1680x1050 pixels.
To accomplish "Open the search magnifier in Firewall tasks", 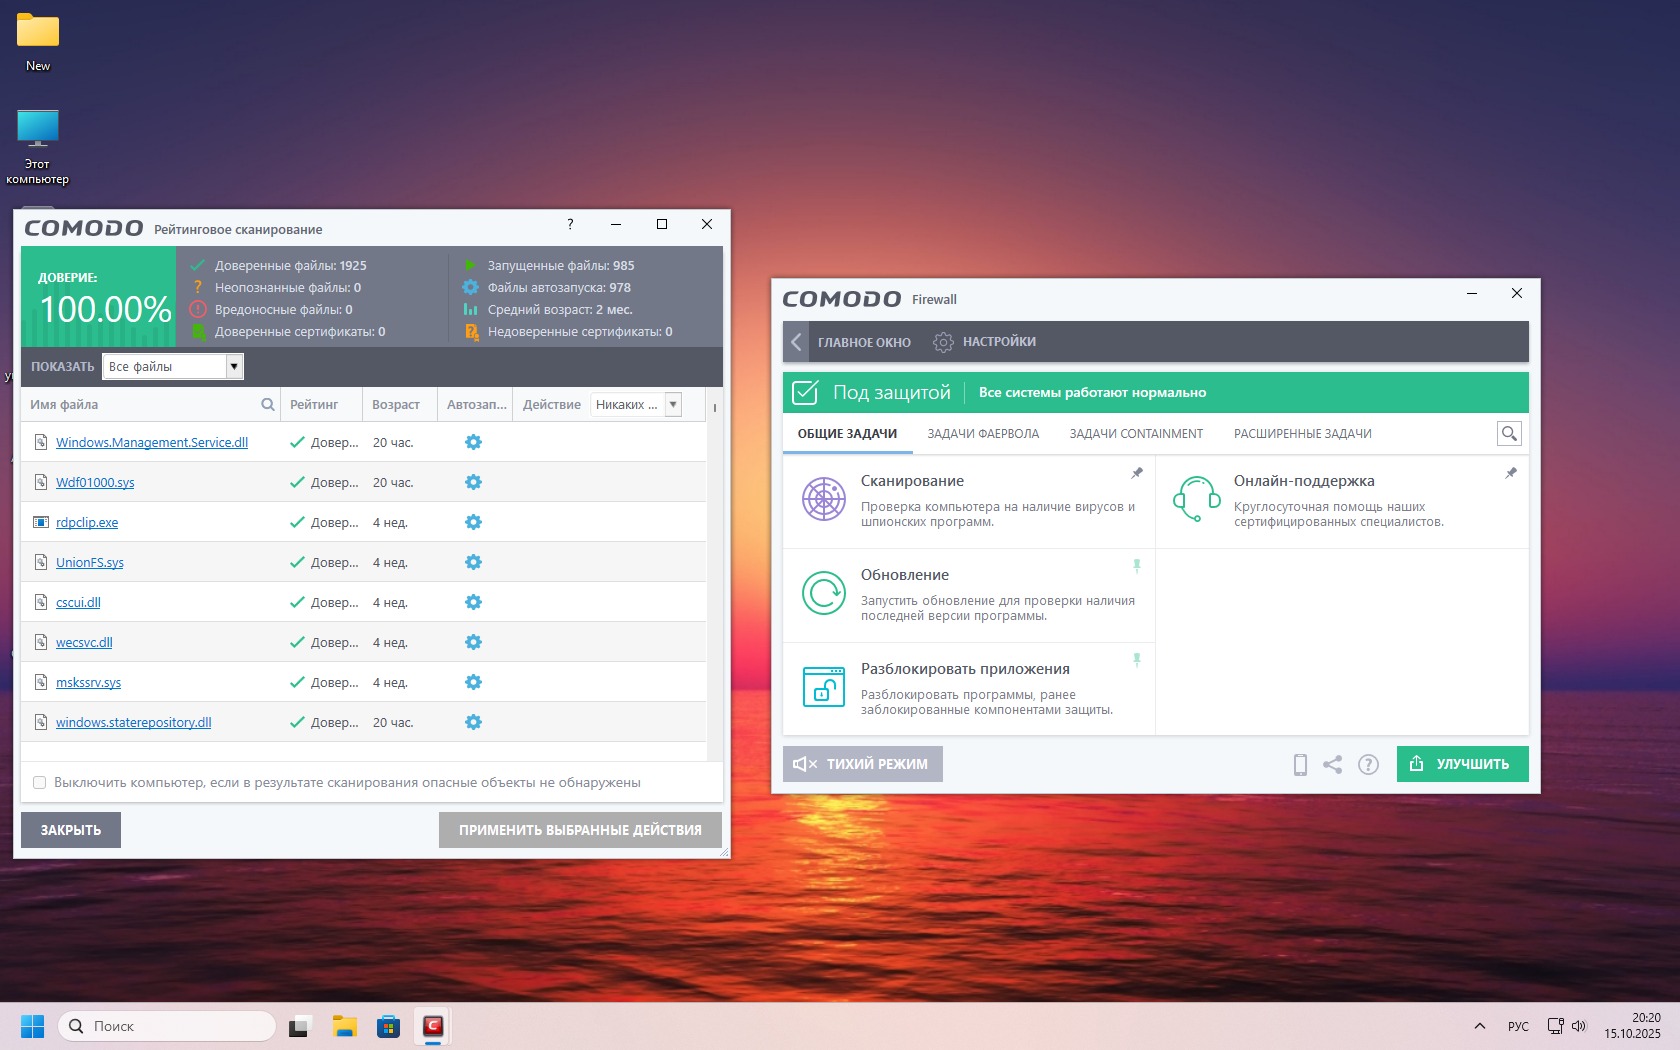I will 1509,433.
